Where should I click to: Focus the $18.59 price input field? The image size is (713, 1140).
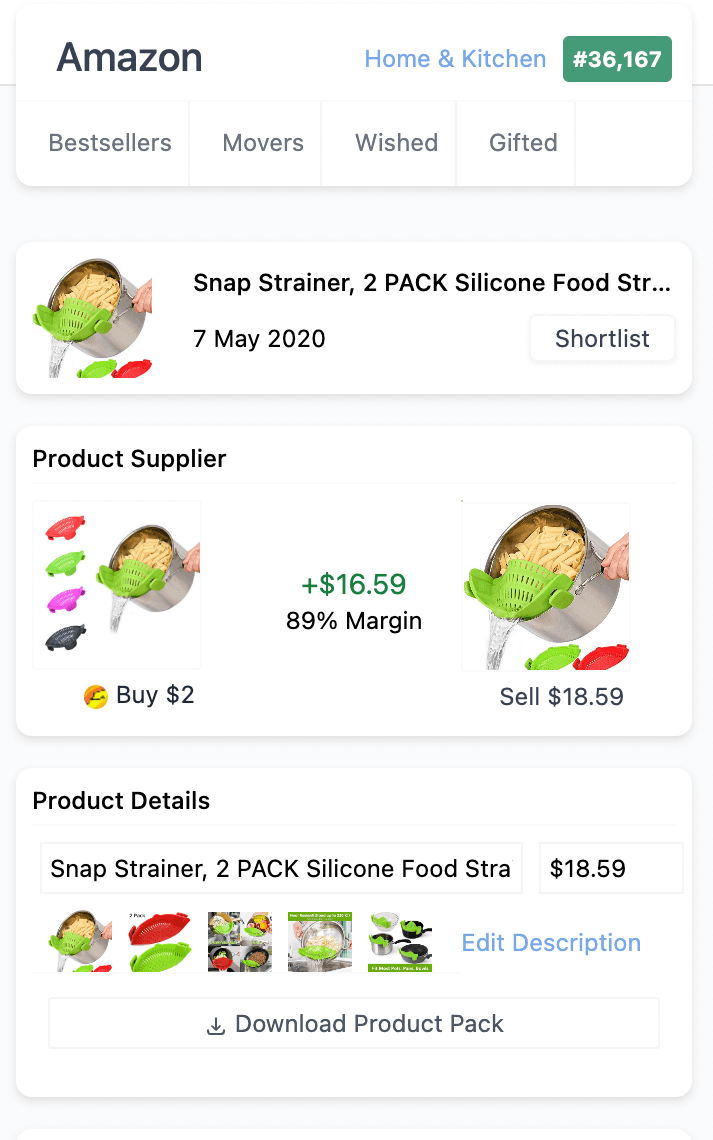(610, 868)
